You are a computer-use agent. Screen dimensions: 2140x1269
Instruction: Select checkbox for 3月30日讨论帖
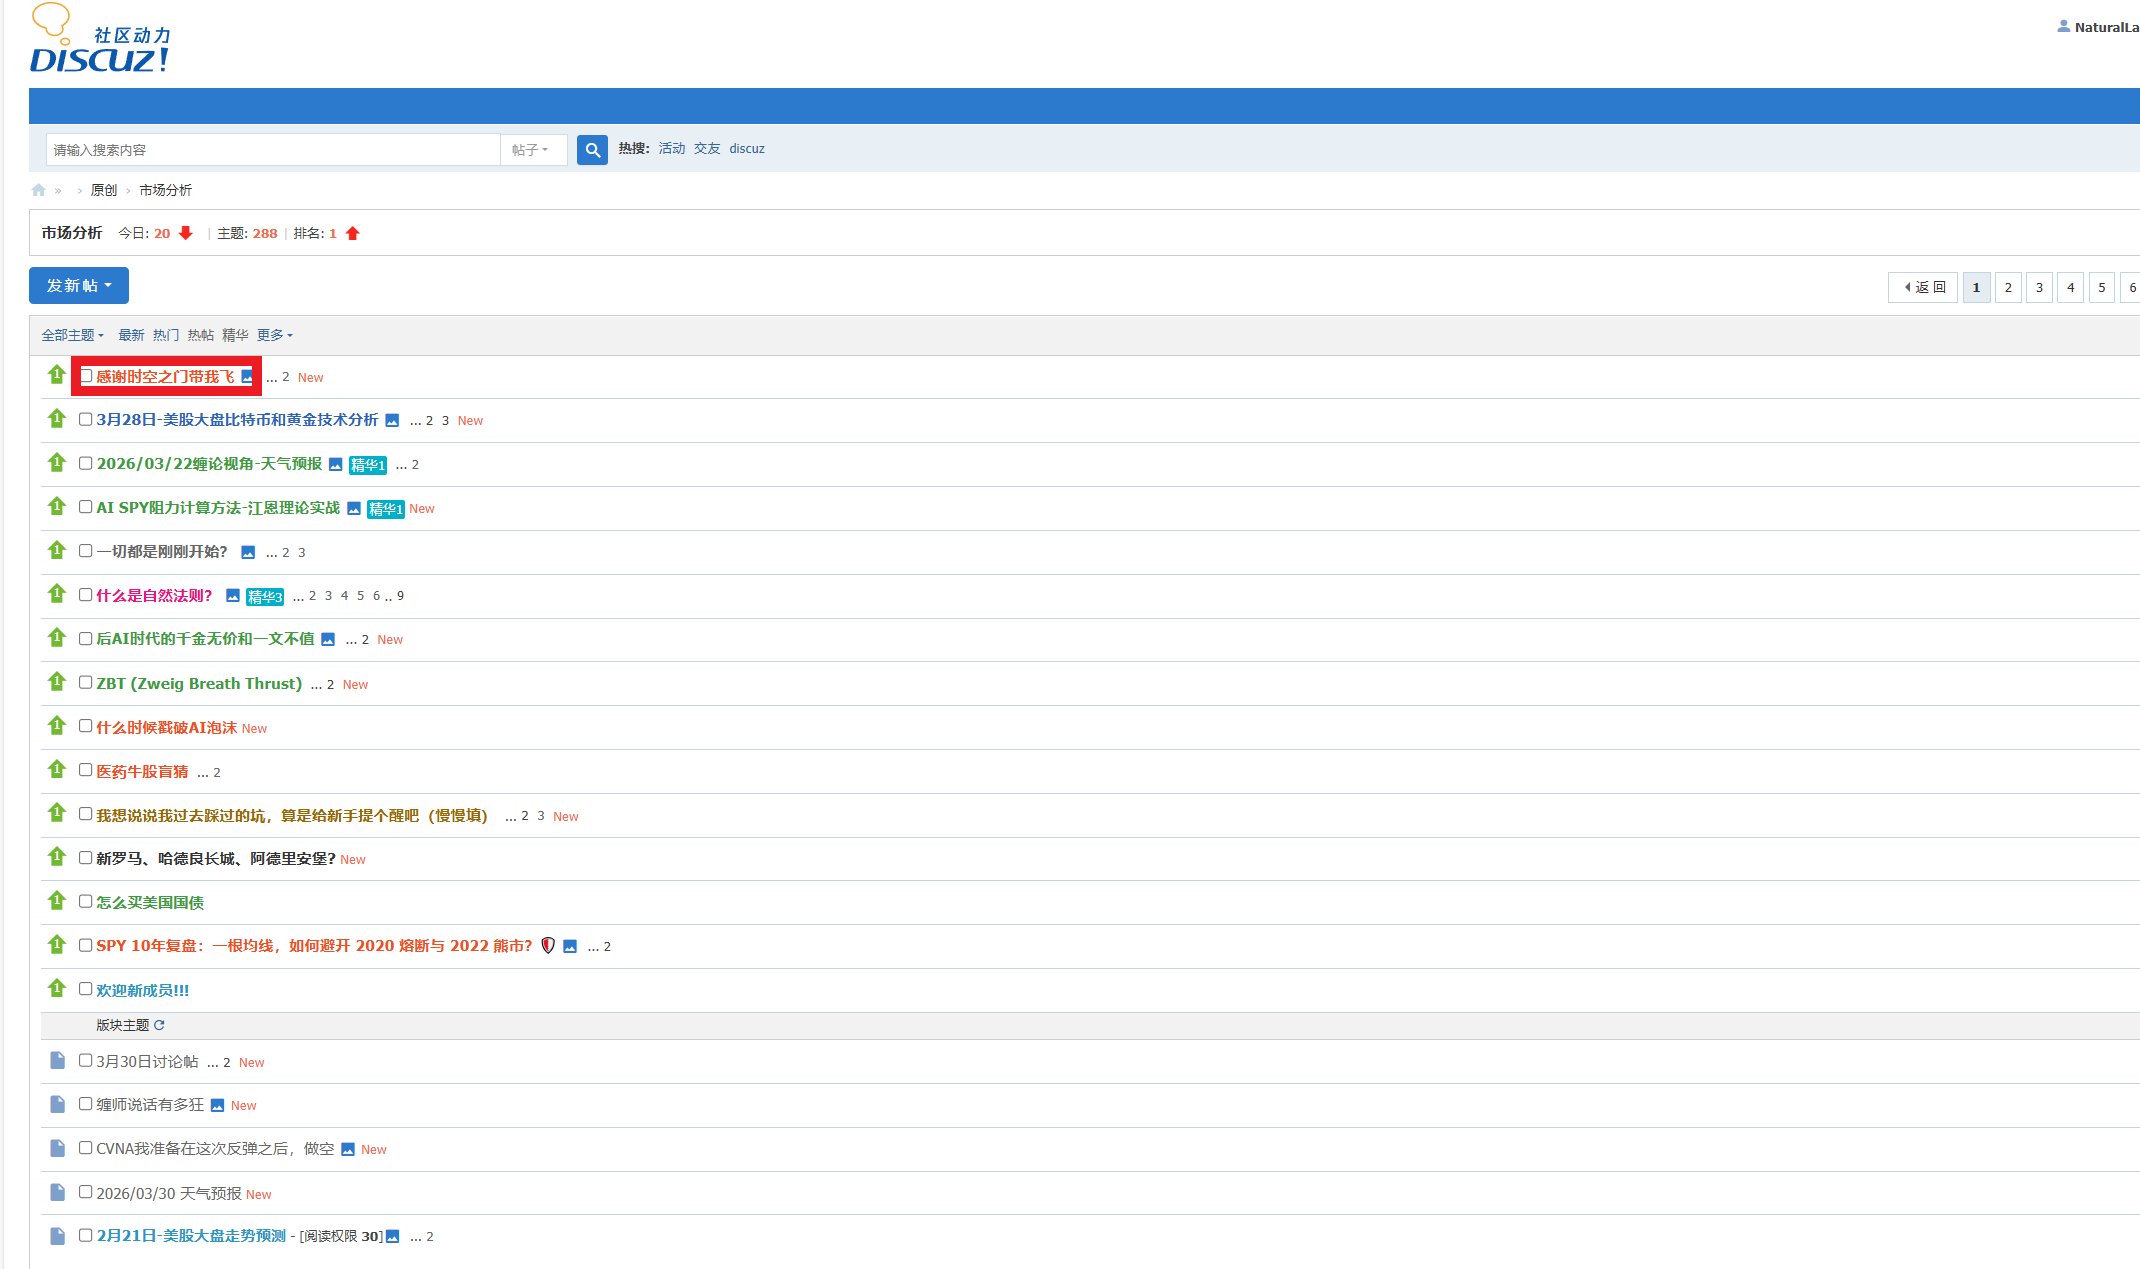click(86, 1061)
